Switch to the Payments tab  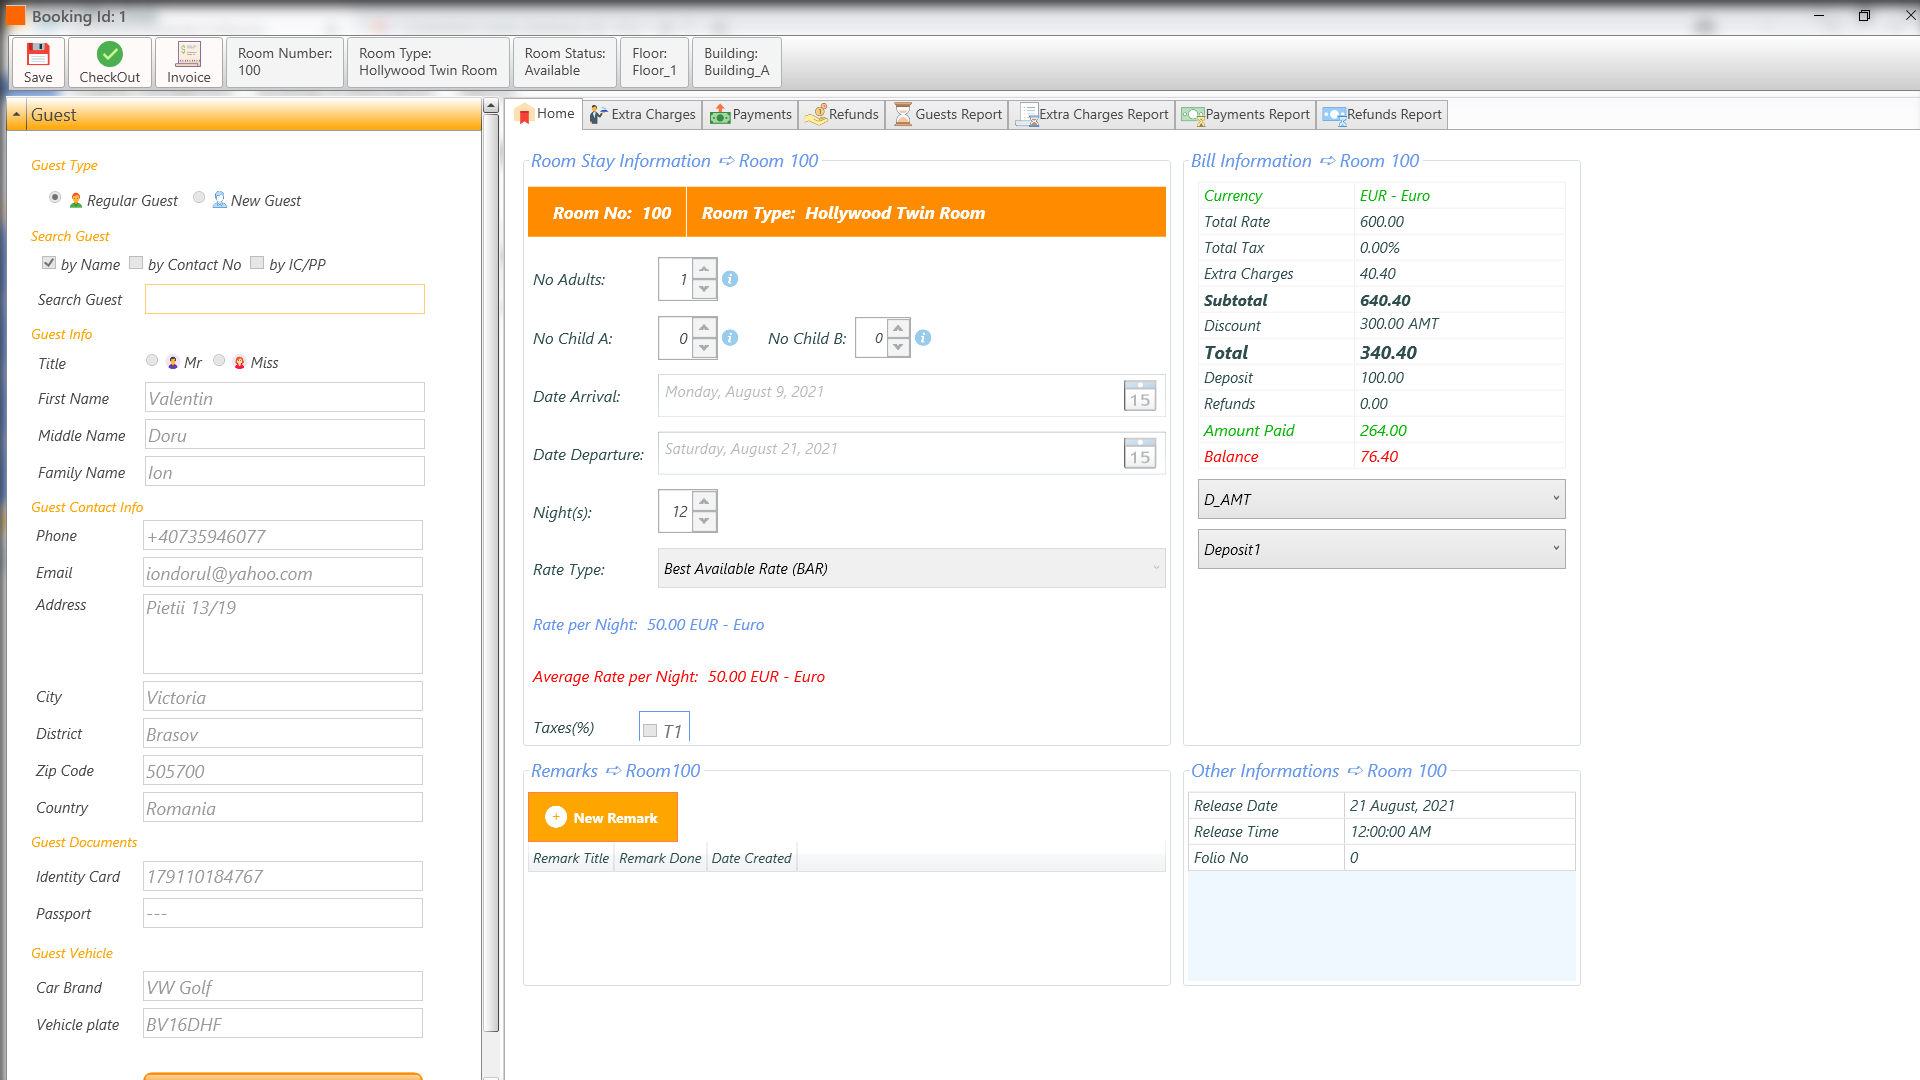(750, 115)
